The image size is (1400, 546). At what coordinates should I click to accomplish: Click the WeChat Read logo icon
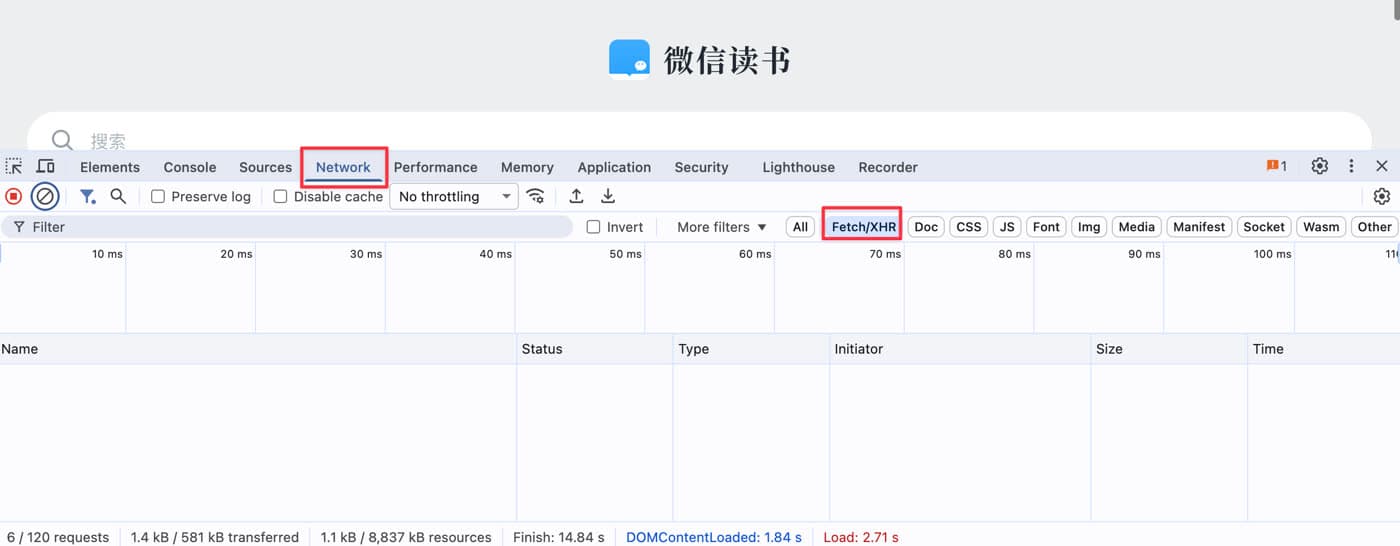(629, 58)
